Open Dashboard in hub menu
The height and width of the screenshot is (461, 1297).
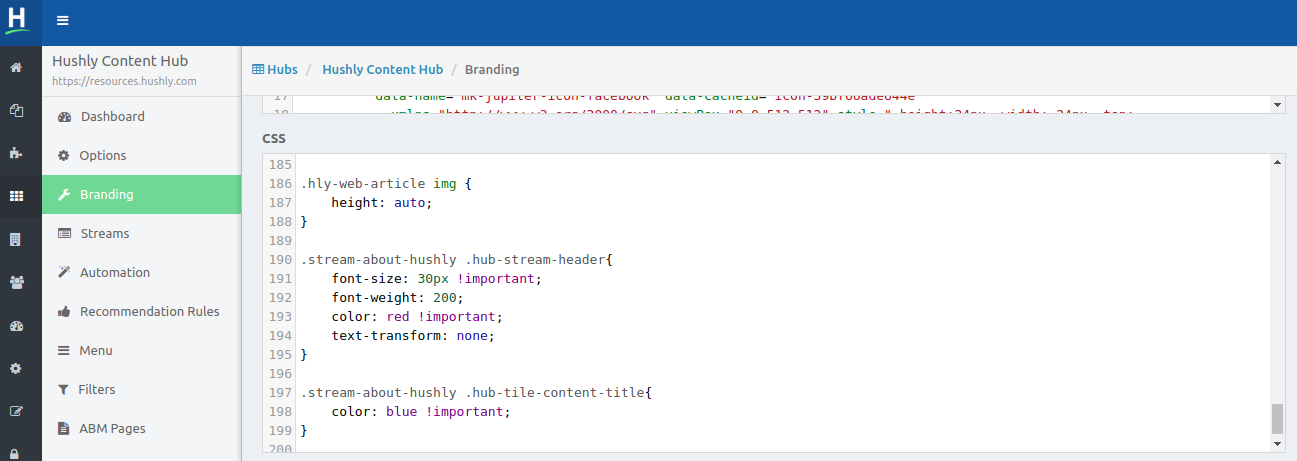[x=141, y=117]
